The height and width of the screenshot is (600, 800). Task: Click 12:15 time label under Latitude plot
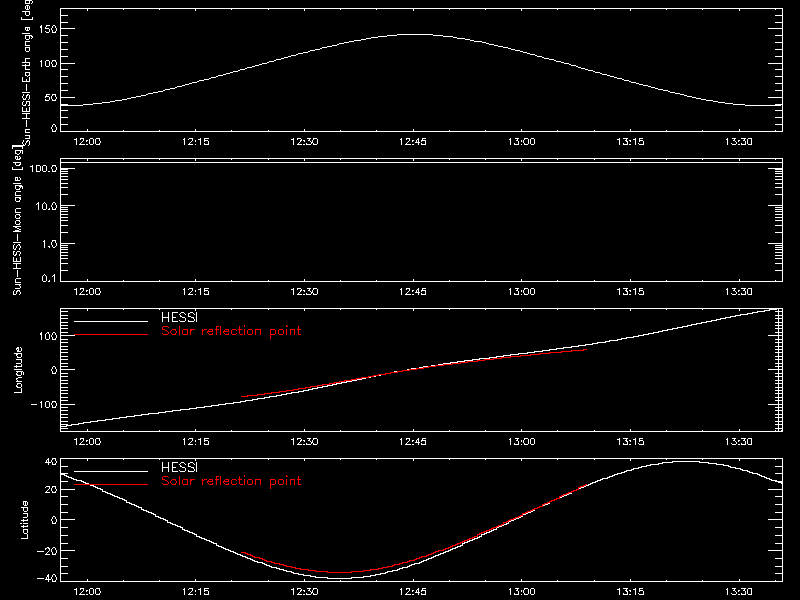tap(195, 591)
